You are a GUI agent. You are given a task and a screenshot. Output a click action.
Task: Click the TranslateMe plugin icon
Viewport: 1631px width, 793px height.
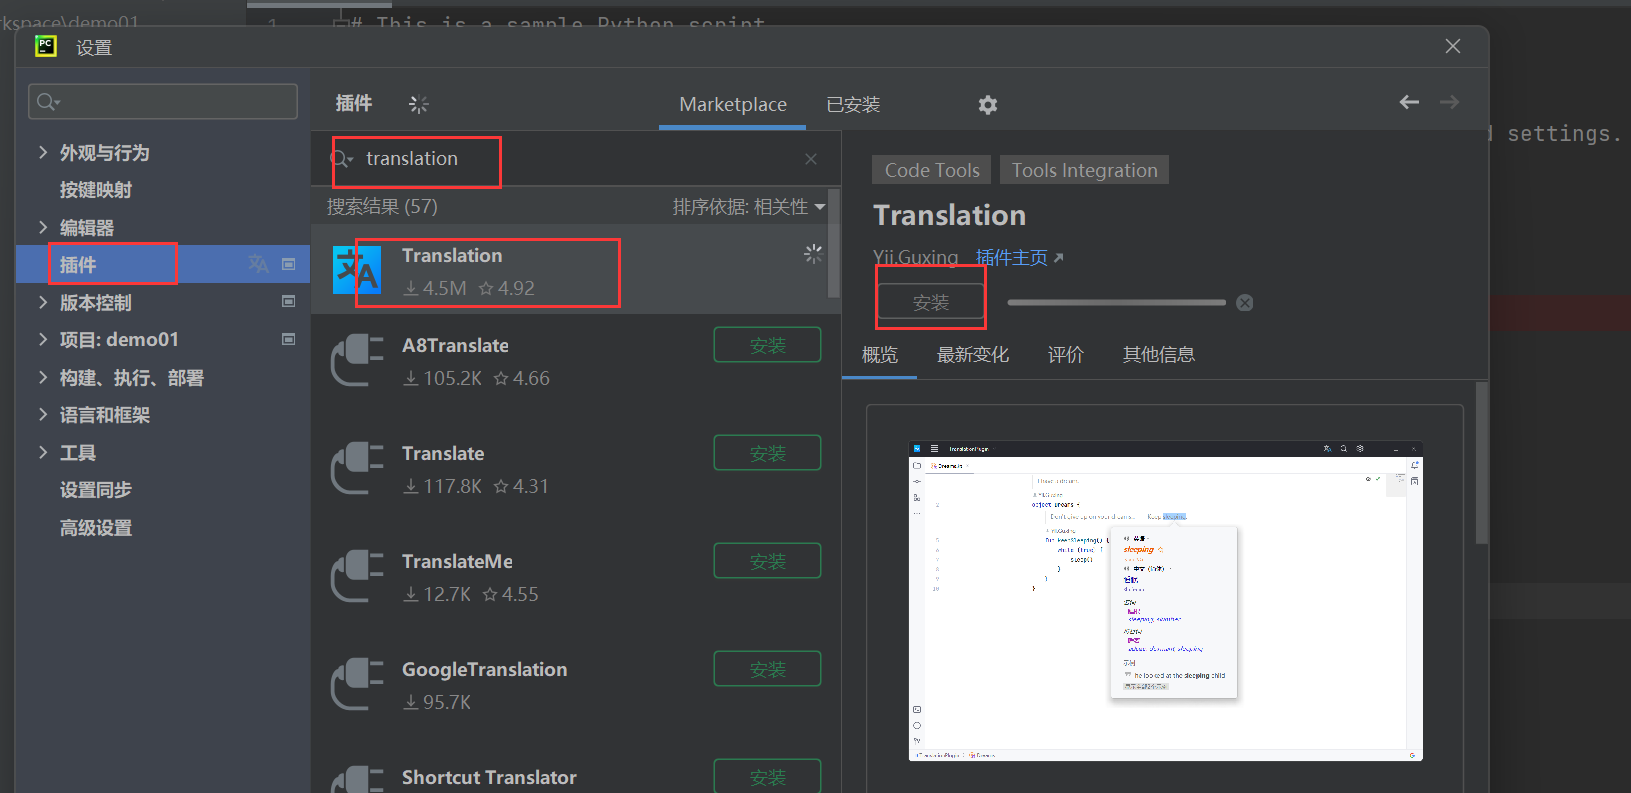[357, 577]
